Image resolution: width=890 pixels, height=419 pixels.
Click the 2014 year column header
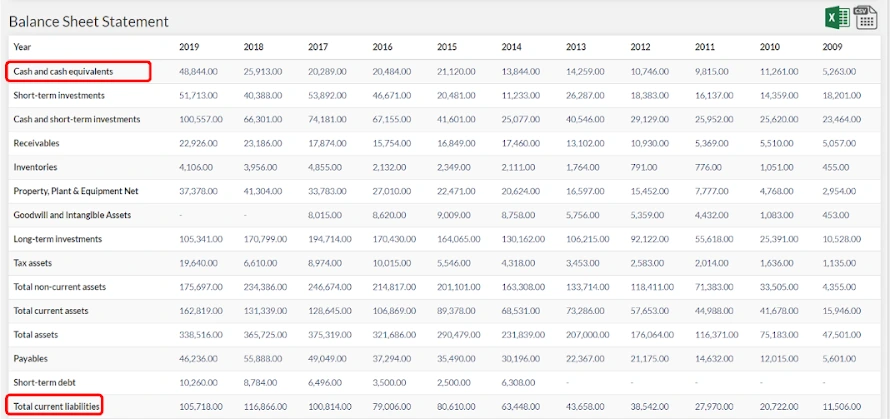[511, 47]
